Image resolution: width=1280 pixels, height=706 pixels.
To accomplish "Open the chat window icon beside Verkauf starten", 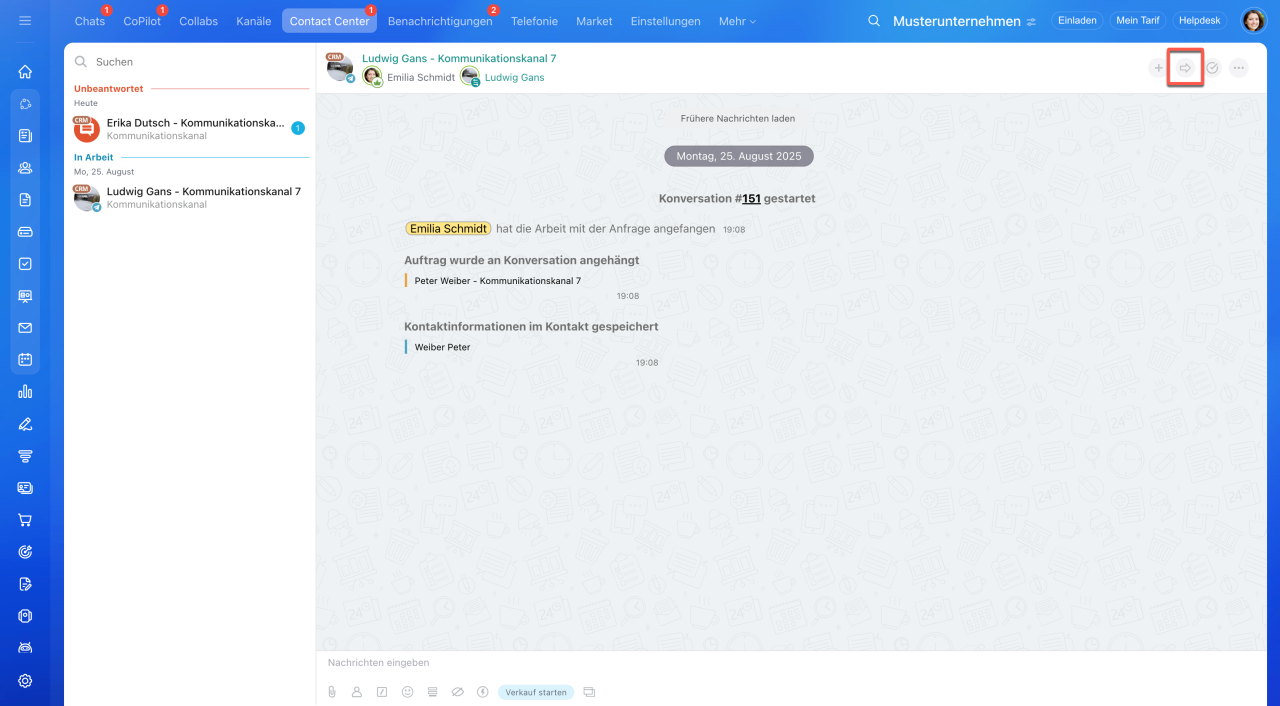I will click(x=589, y=692).
